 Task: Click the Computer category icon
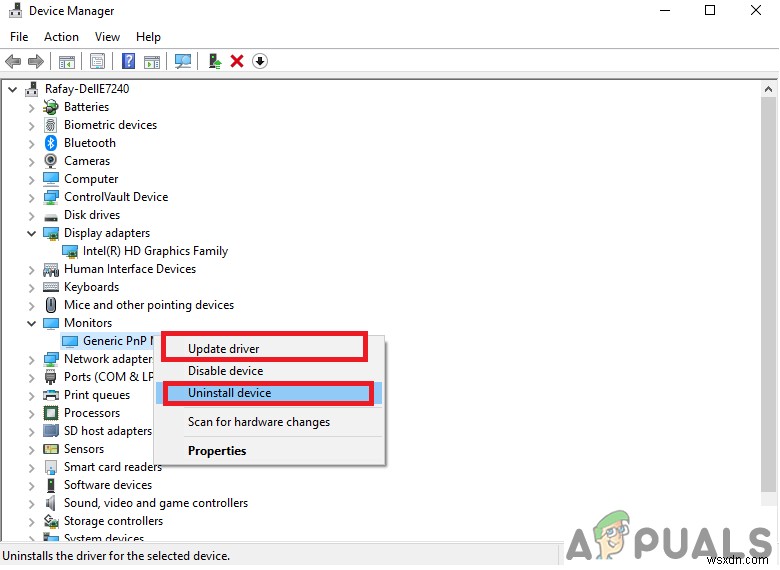tap(51, 179)
